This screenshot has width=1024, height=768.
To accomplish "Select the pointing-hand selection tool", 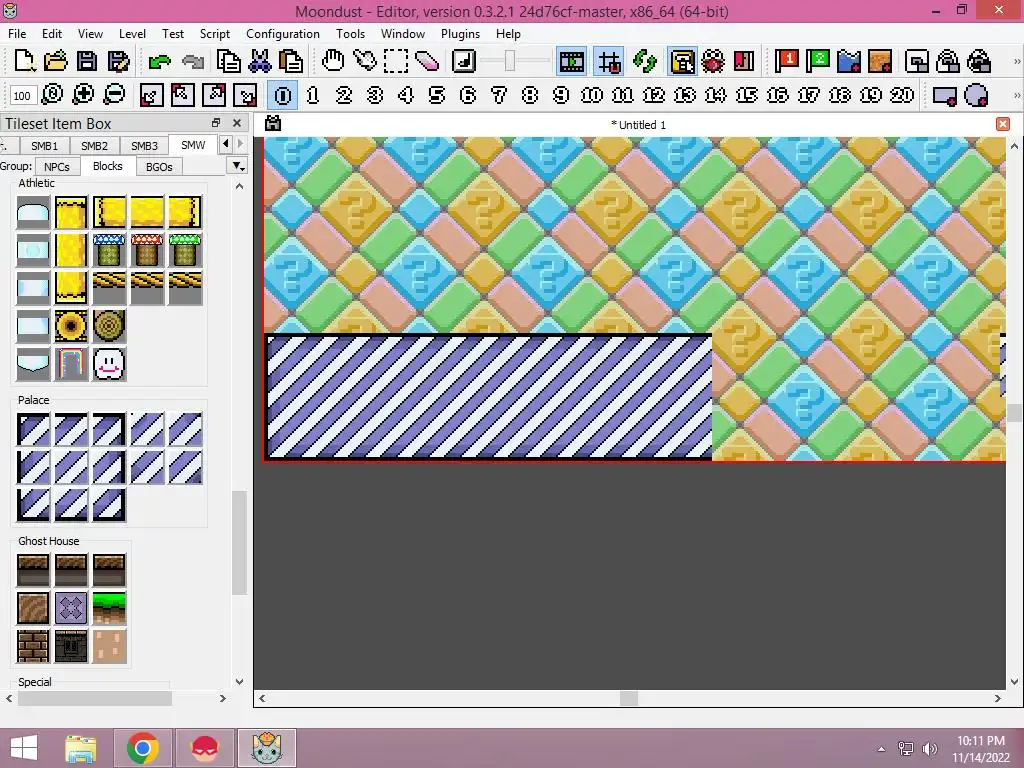I will coord(364,61).
